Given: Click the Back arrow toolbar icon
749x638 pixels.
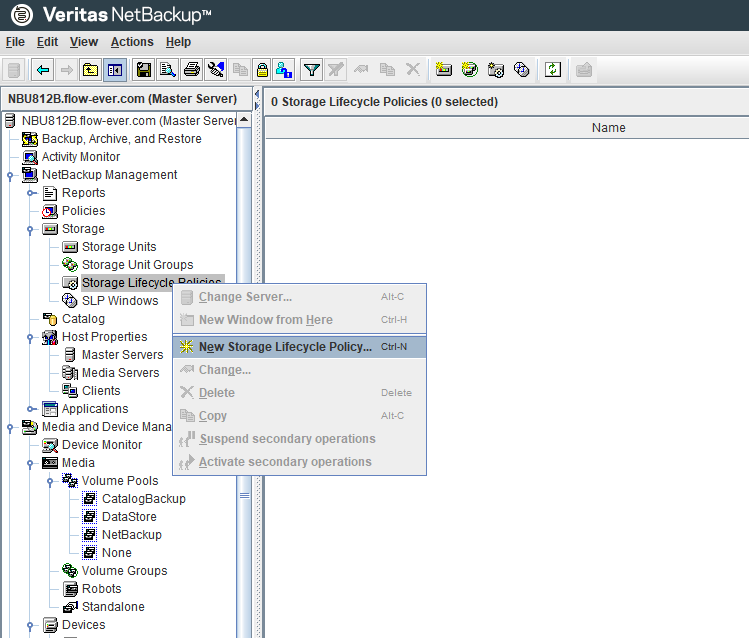Looking at the screenshot, I should click(x=43, y=70).
